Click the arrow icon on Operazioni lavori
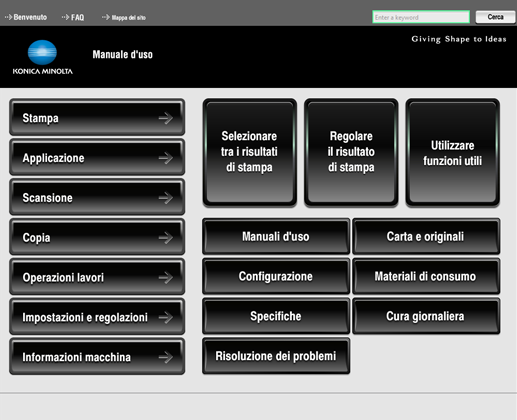The width and height of the screenshot is (517, 420). 166,278
